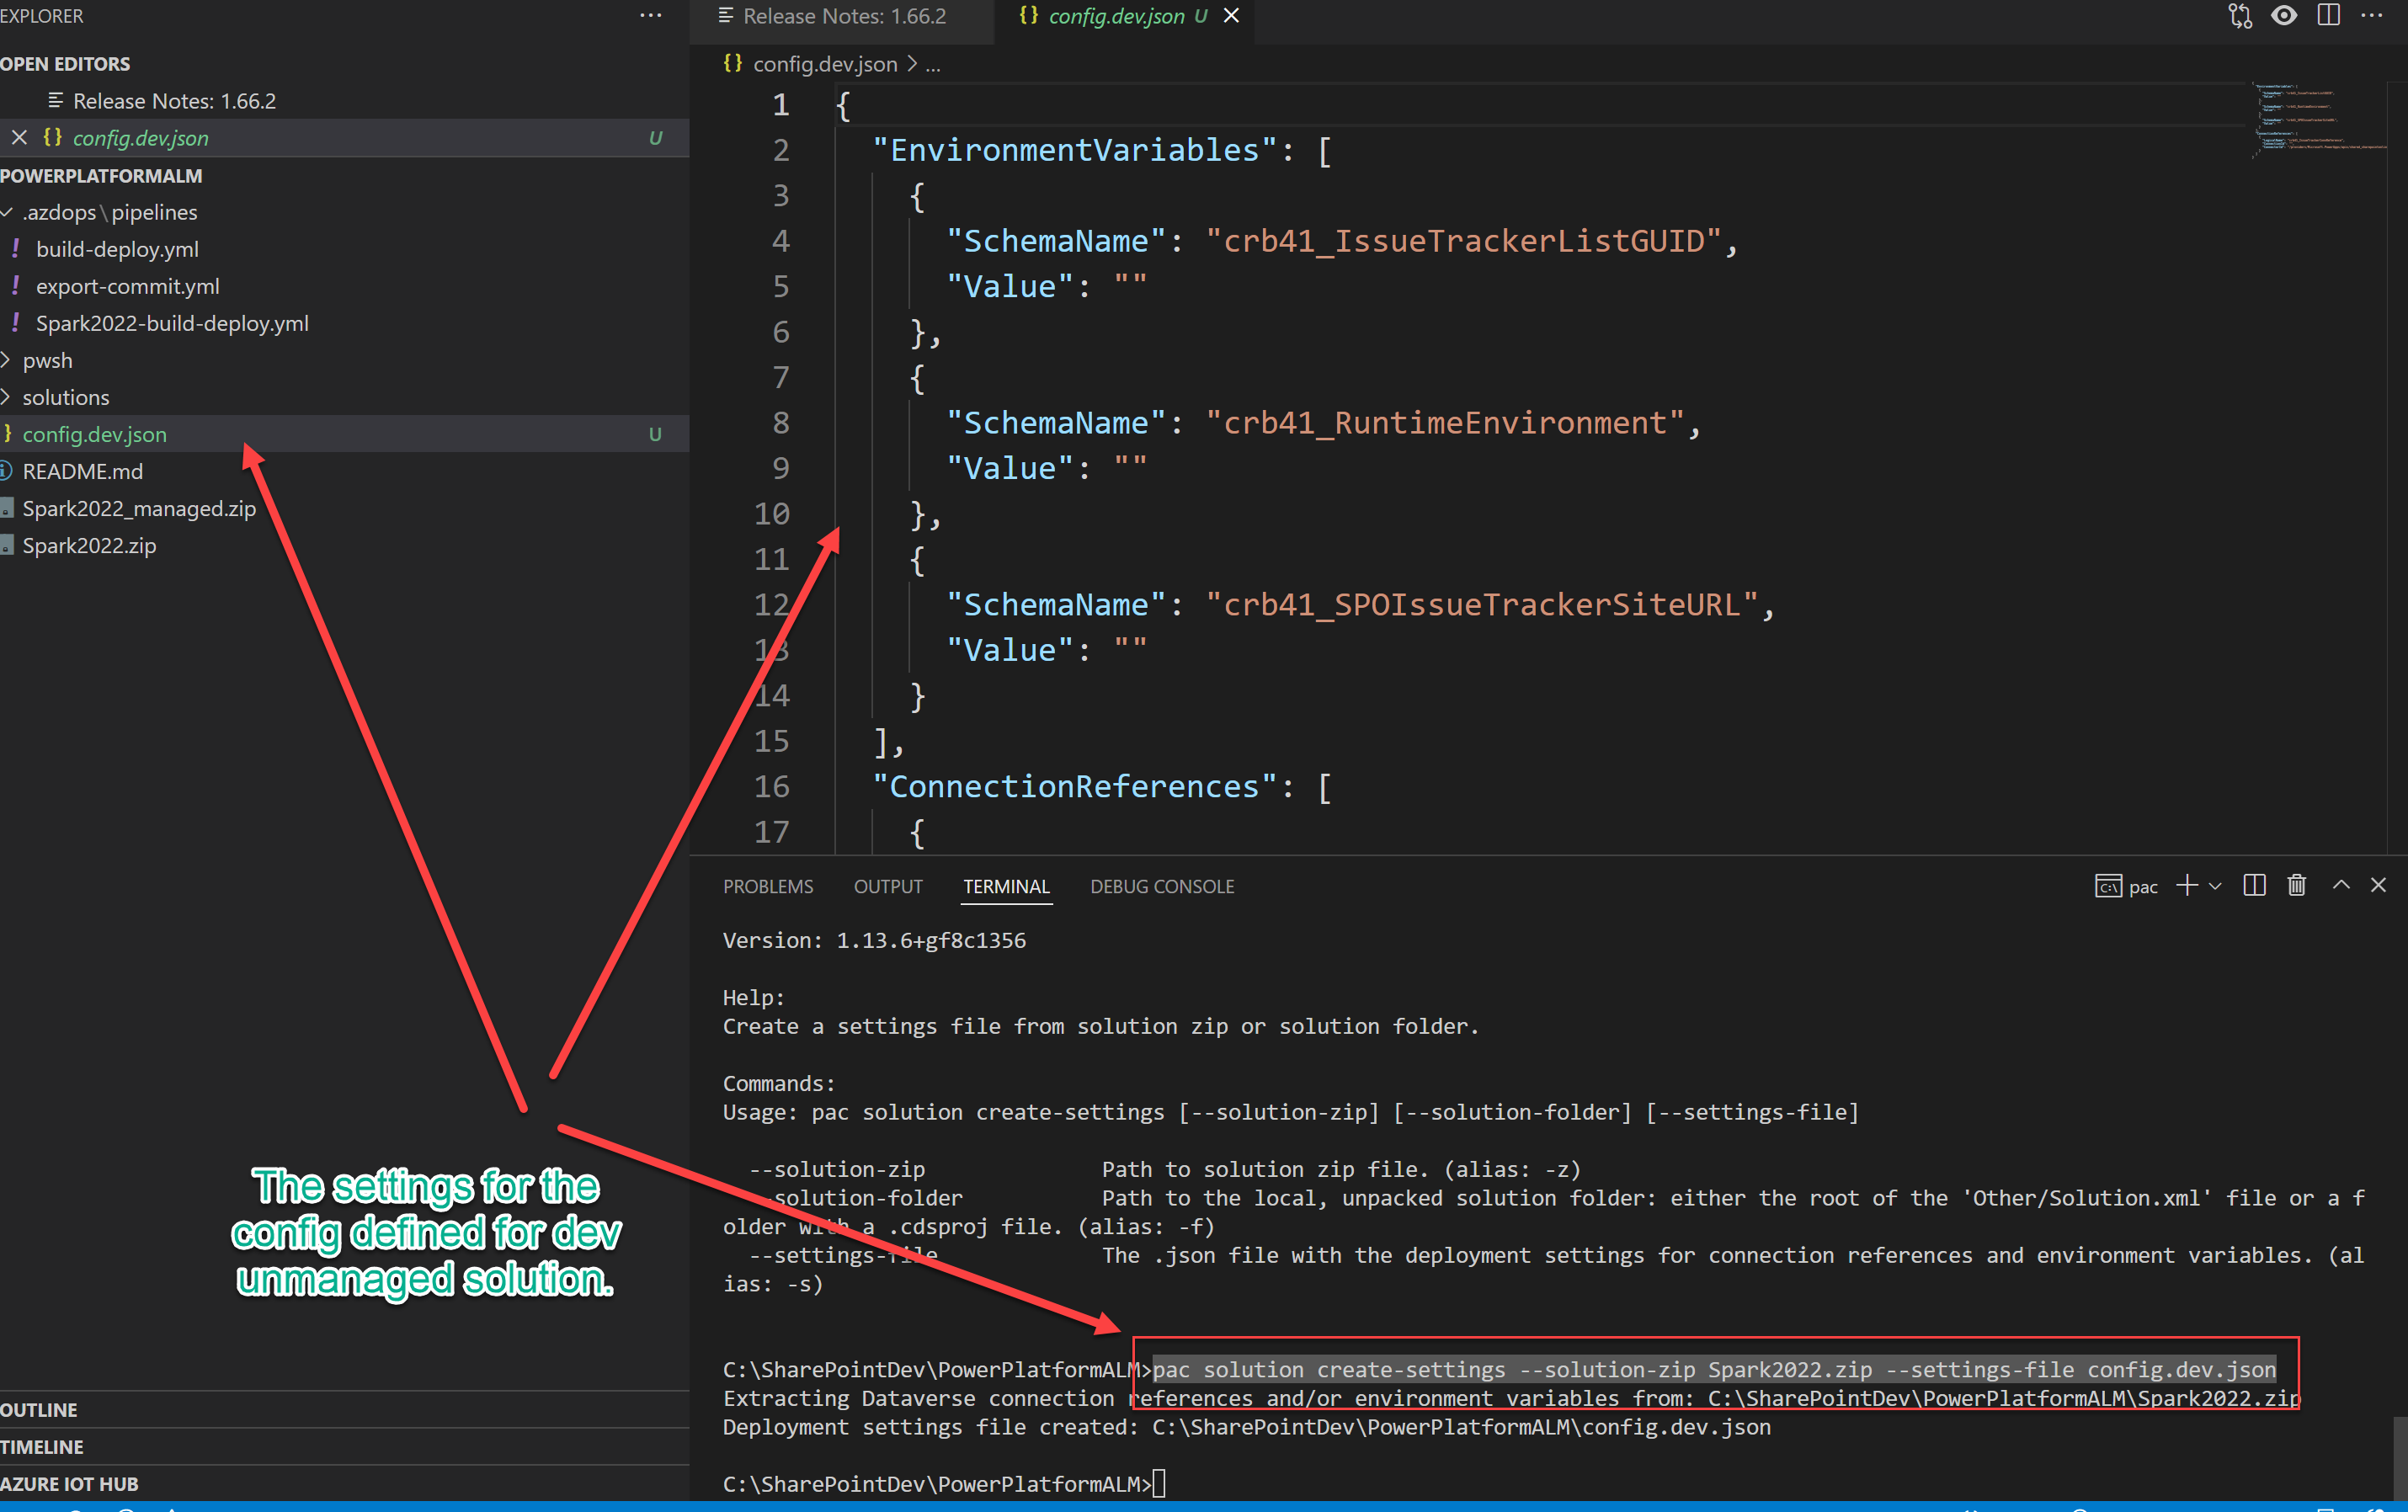This screenshot has height=1512, width=2408.
Task: Click the Open Changes source control icon
Action: 2240,16
